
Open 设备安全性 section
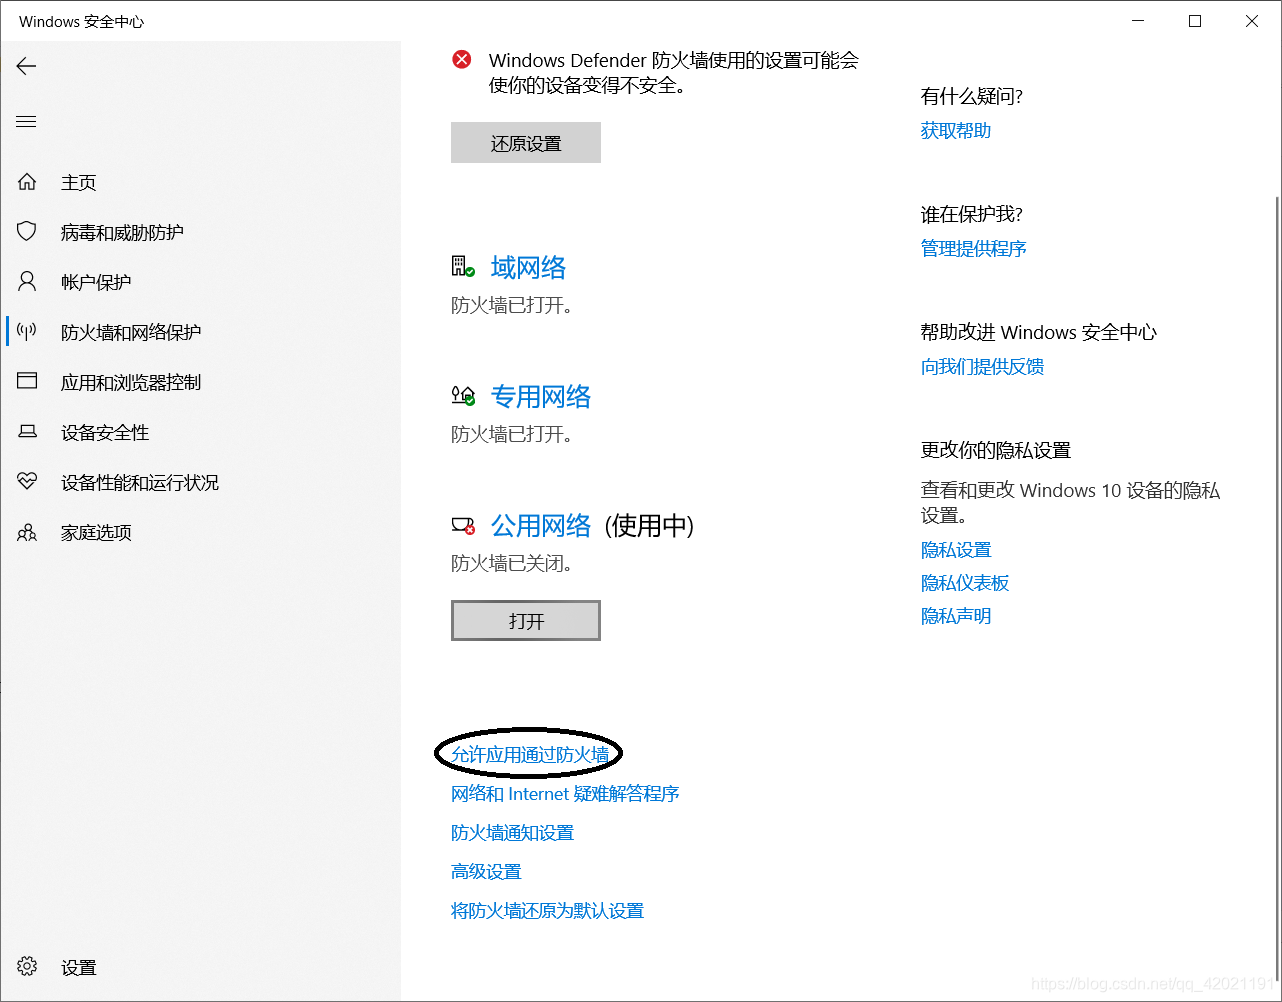(105, 432)
